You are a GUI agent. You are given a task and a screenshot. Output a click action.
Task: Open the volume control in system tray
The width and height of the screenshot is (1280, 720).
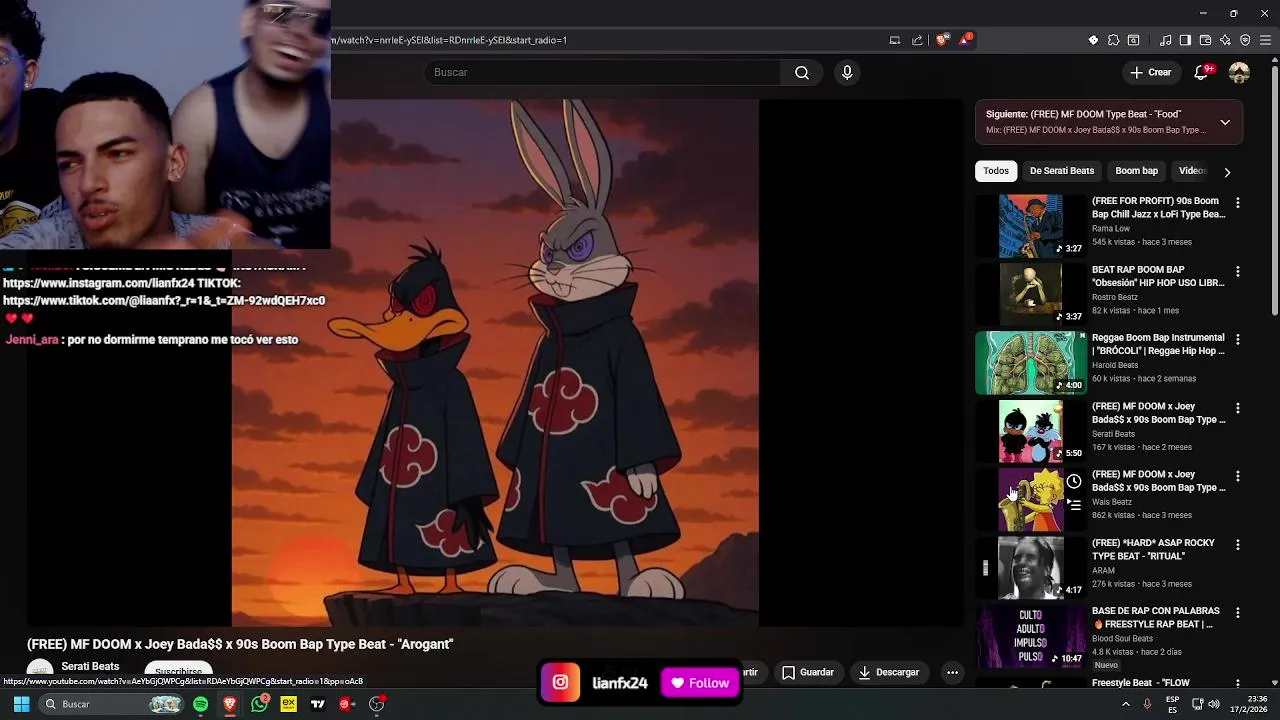click(x=1214, y=704)
